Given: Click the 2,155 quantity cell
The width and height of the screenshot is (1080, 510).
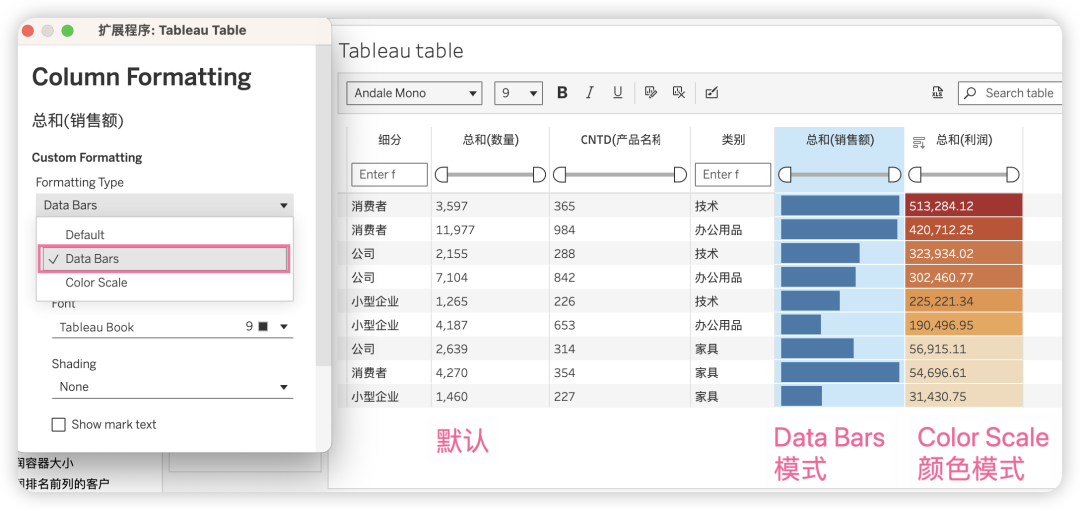Looking at the screenshot, I should (x=490, y=254).
